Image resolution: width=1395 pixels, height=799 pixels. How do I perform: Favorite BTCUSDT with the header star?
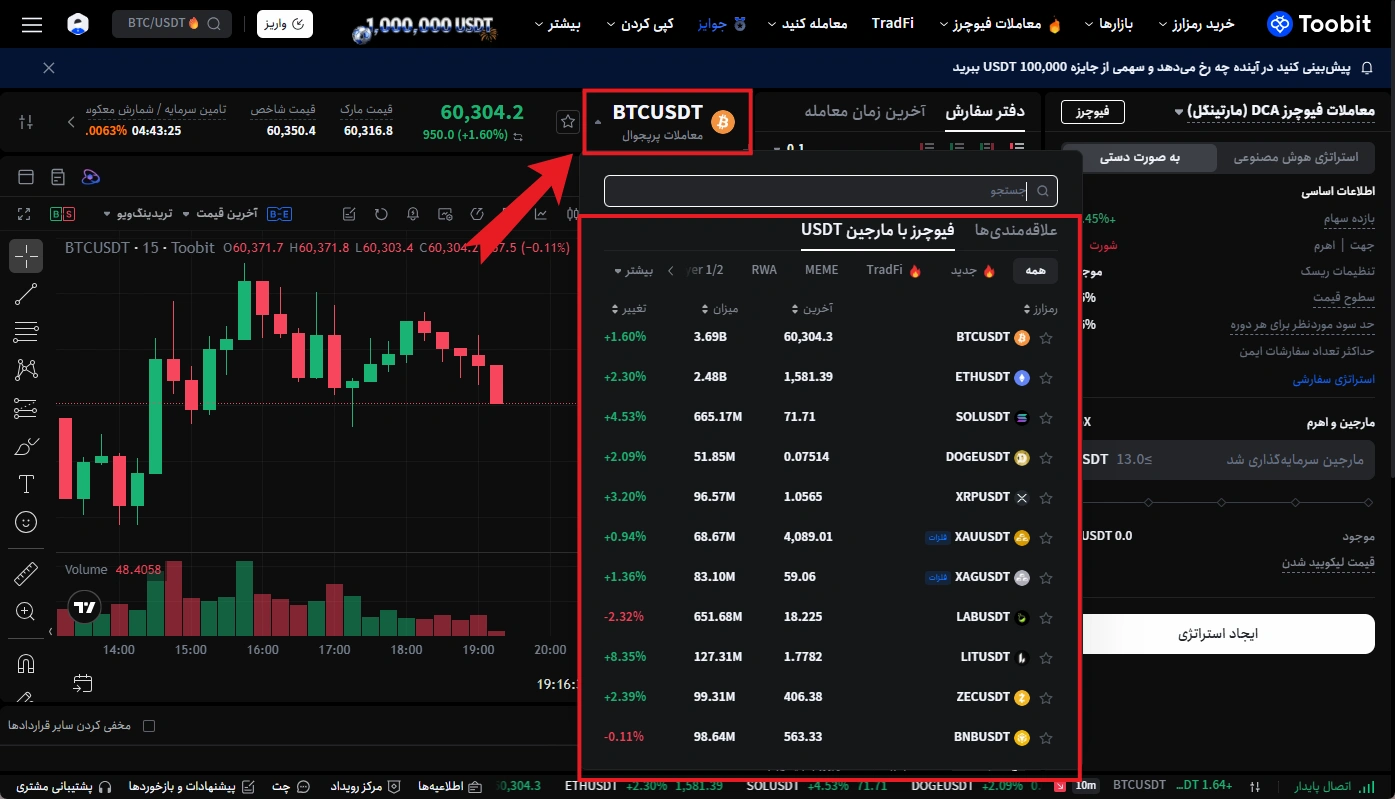tap(568, 122)
